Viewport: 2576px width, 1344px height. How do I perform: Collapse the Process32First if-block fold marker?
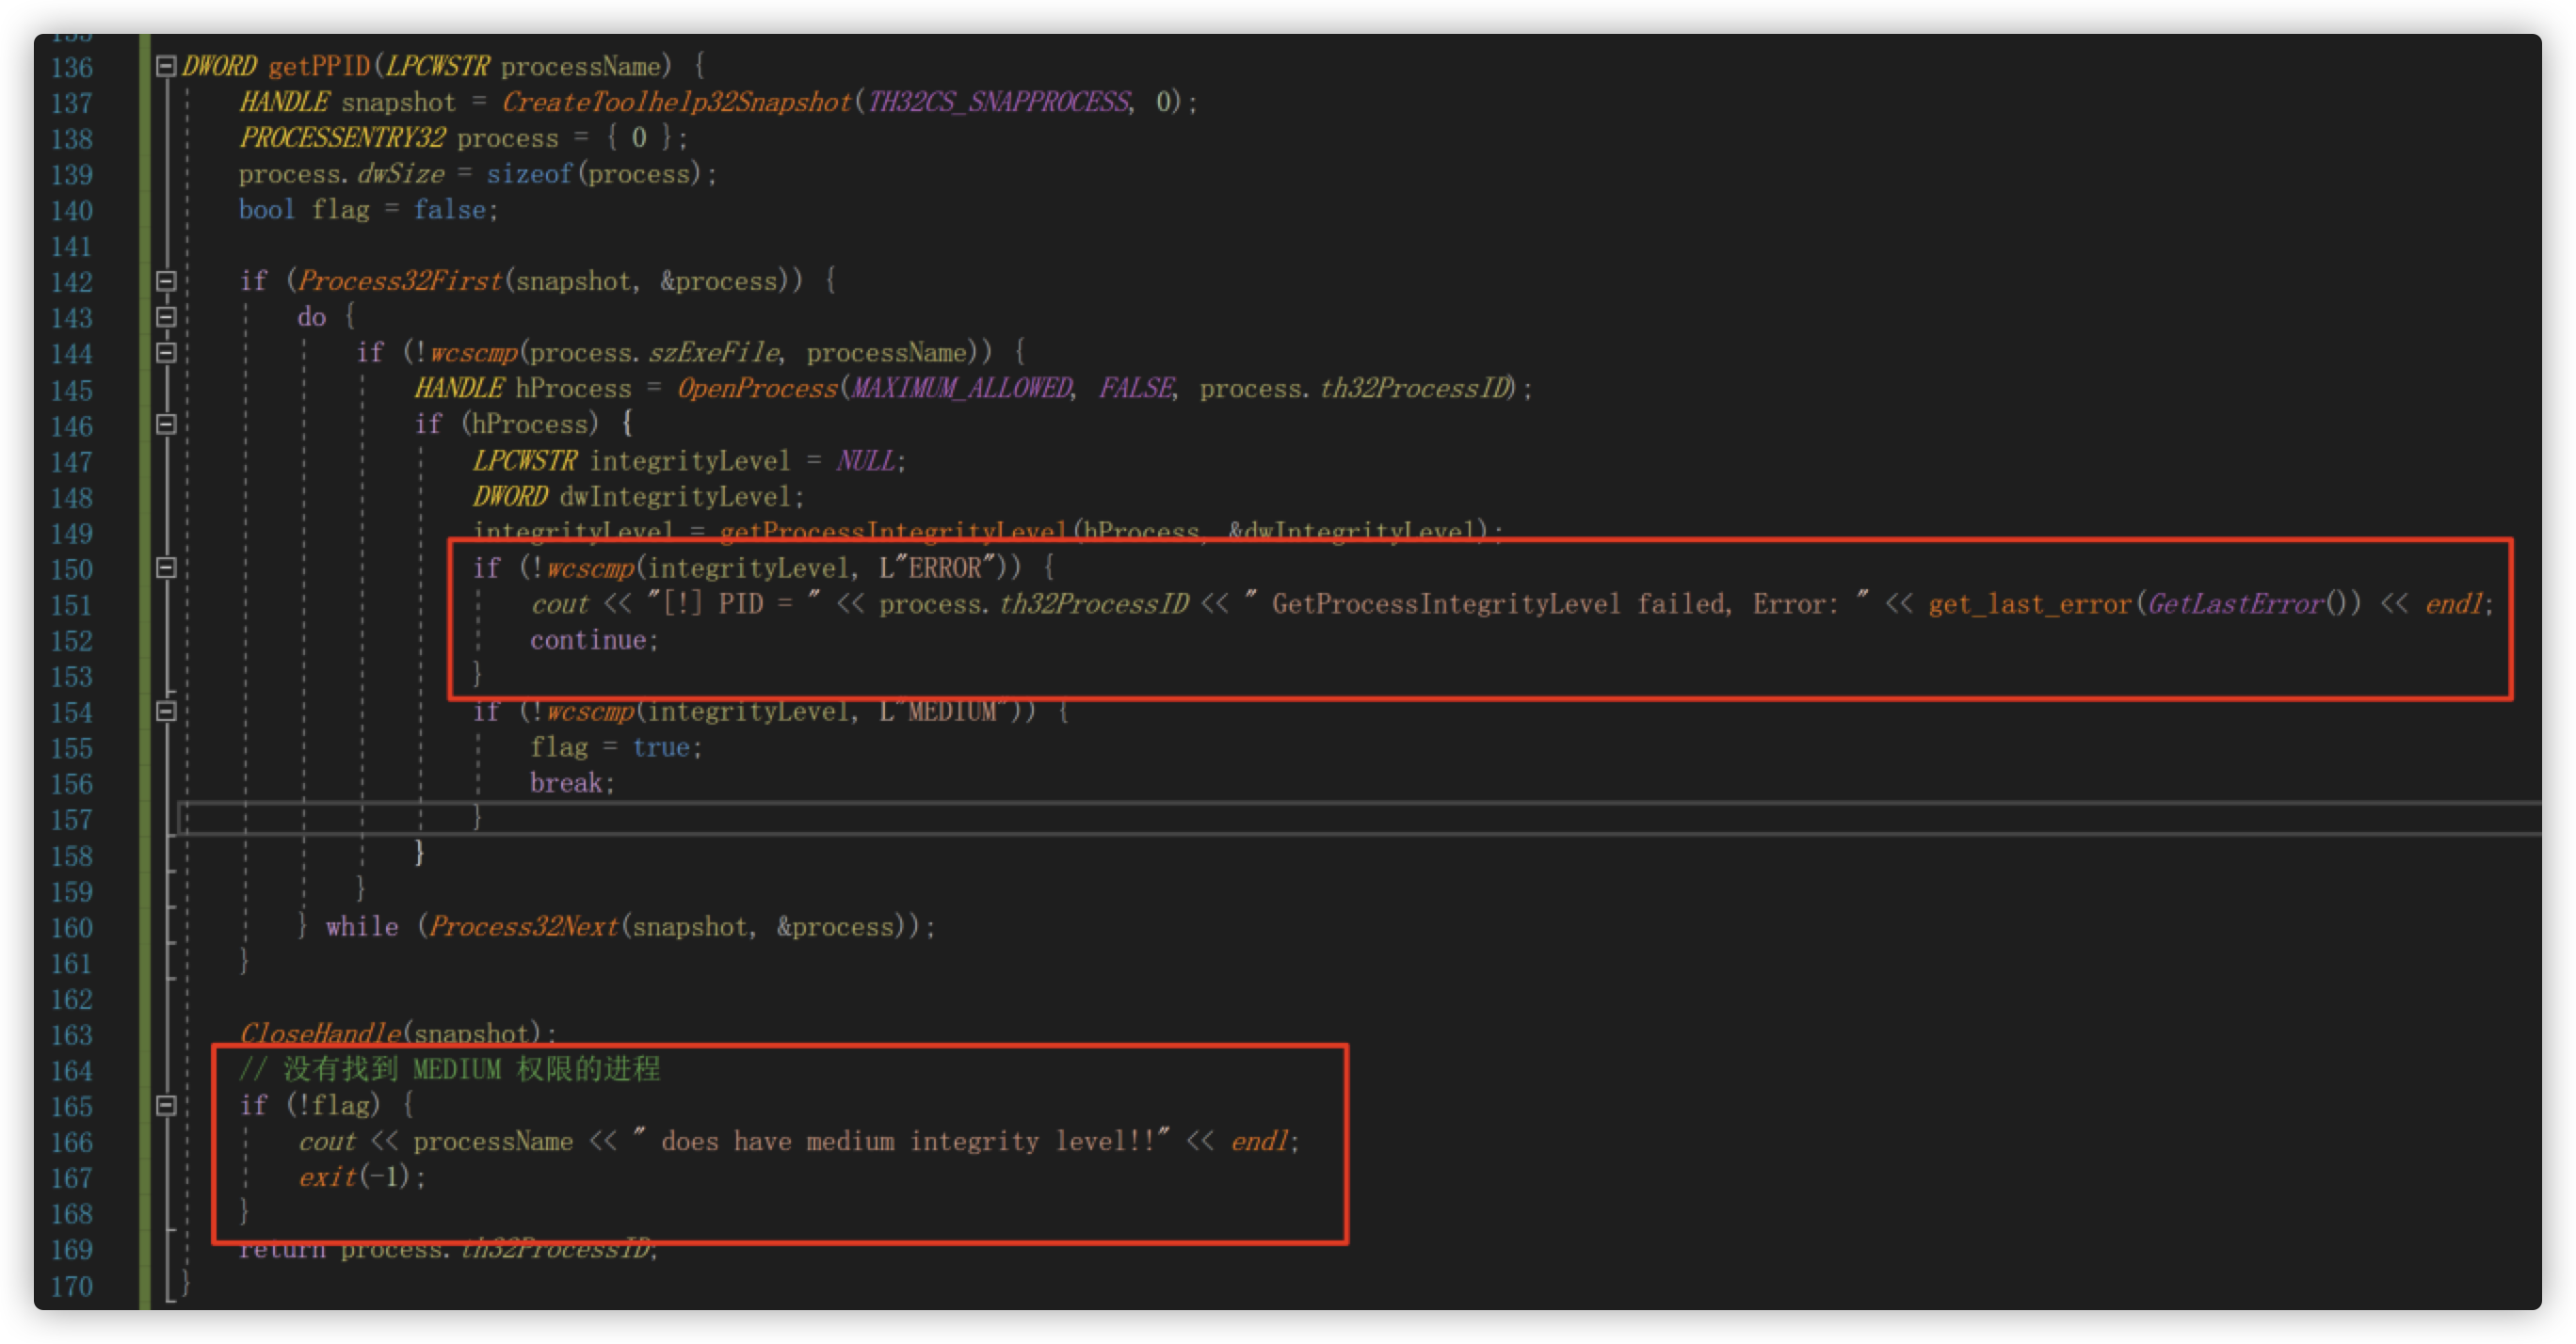coord(166,282)
